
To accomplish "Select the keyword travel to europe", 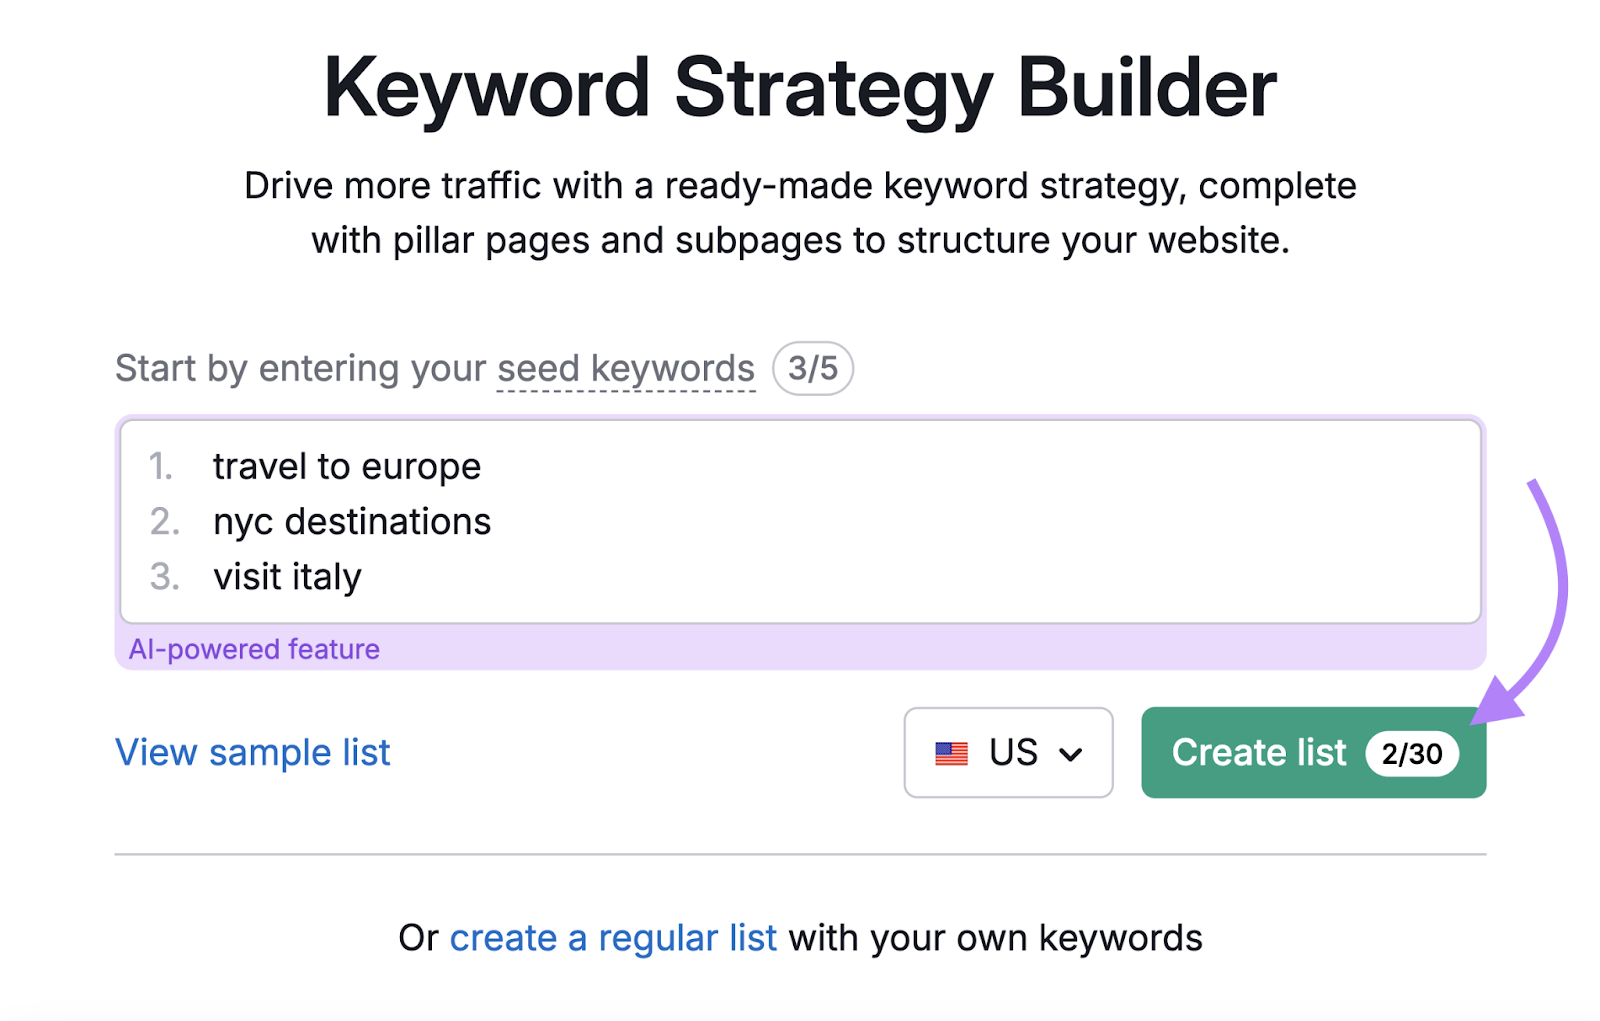I will tap(346, 466).
